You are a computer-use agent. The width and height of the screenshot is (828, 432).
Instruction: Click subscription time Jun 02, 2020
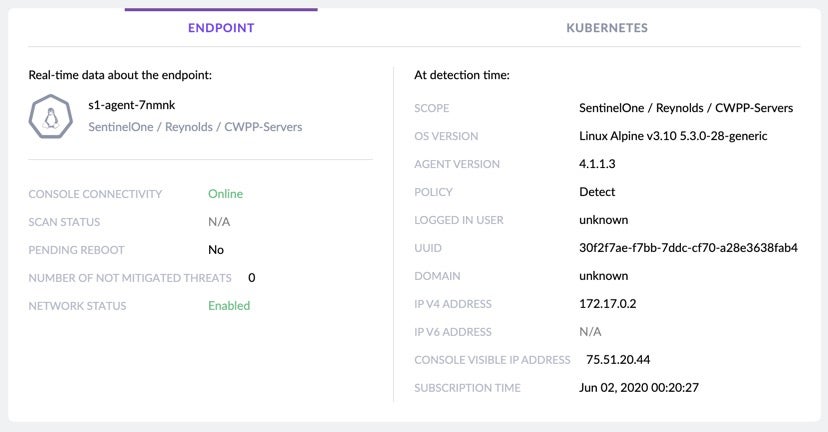point(638,388)
